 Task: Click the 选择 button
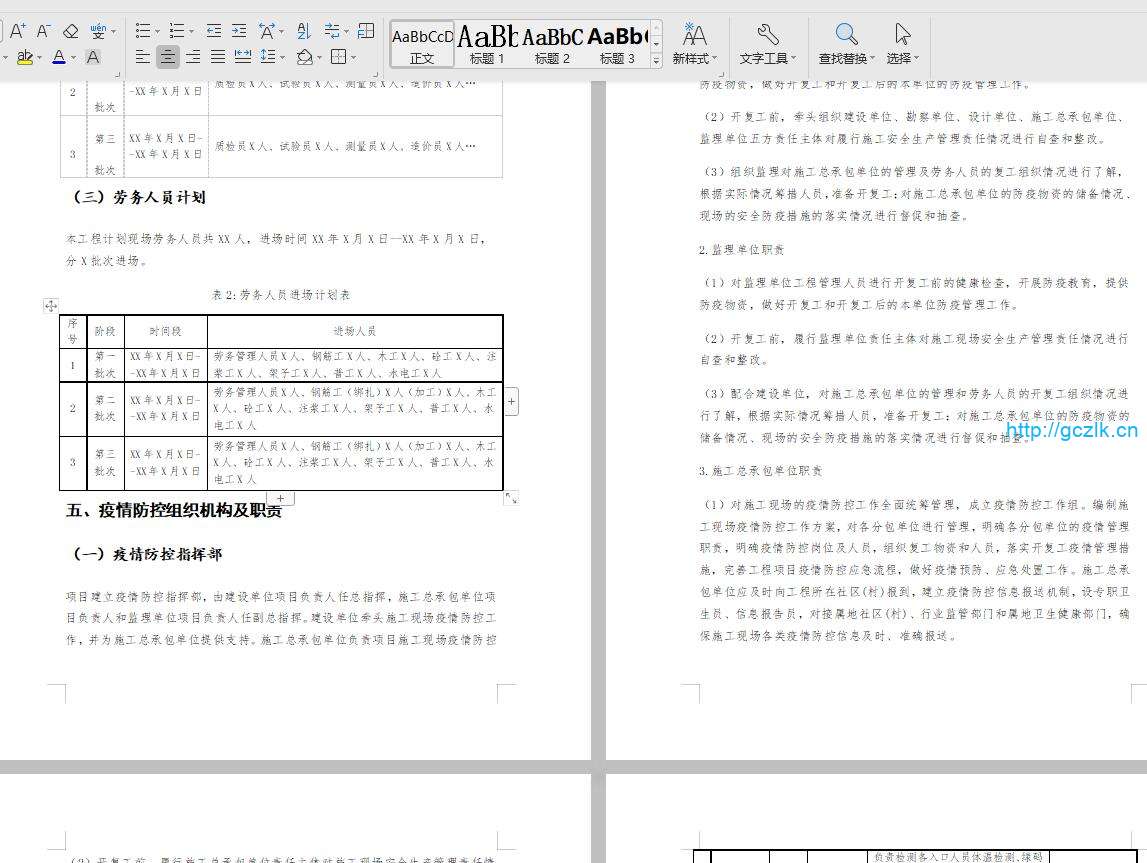(x=901, y=45)
